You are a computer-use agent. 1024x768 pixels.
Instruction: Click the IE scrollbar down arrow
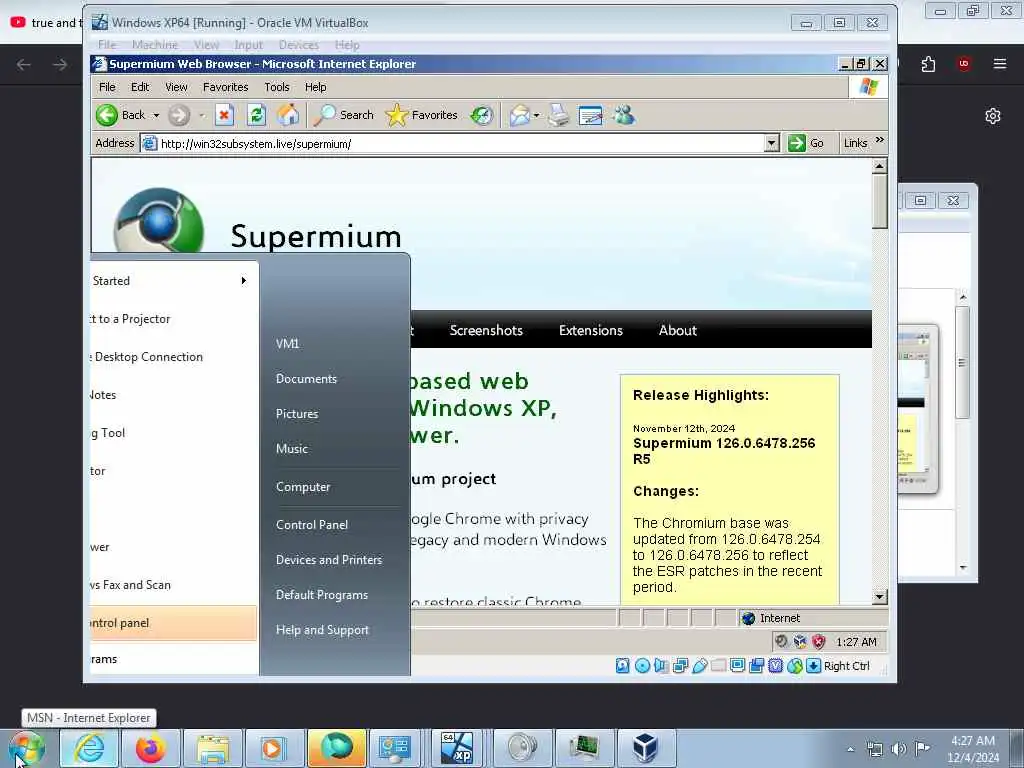tap(880, 596)
